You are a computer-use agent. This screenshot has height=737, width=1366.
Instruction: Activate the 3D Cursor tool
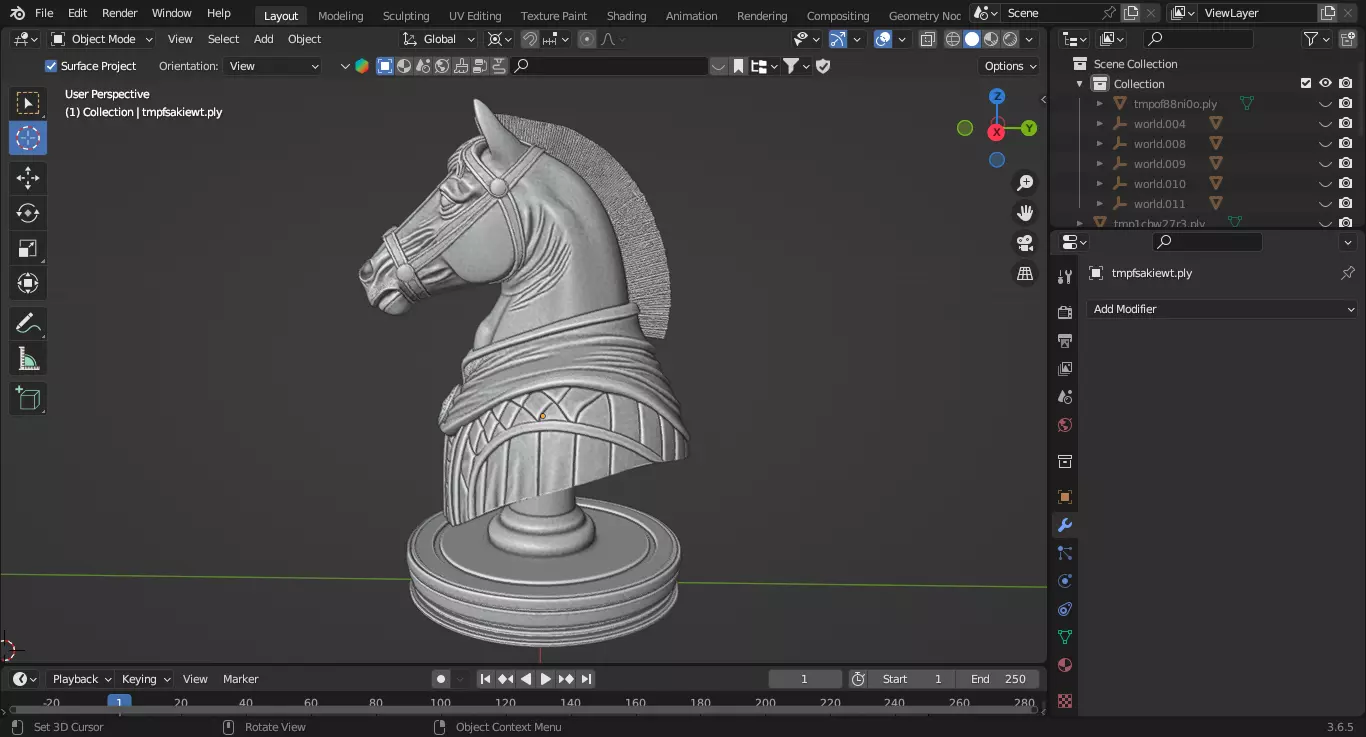pos(28,138)
